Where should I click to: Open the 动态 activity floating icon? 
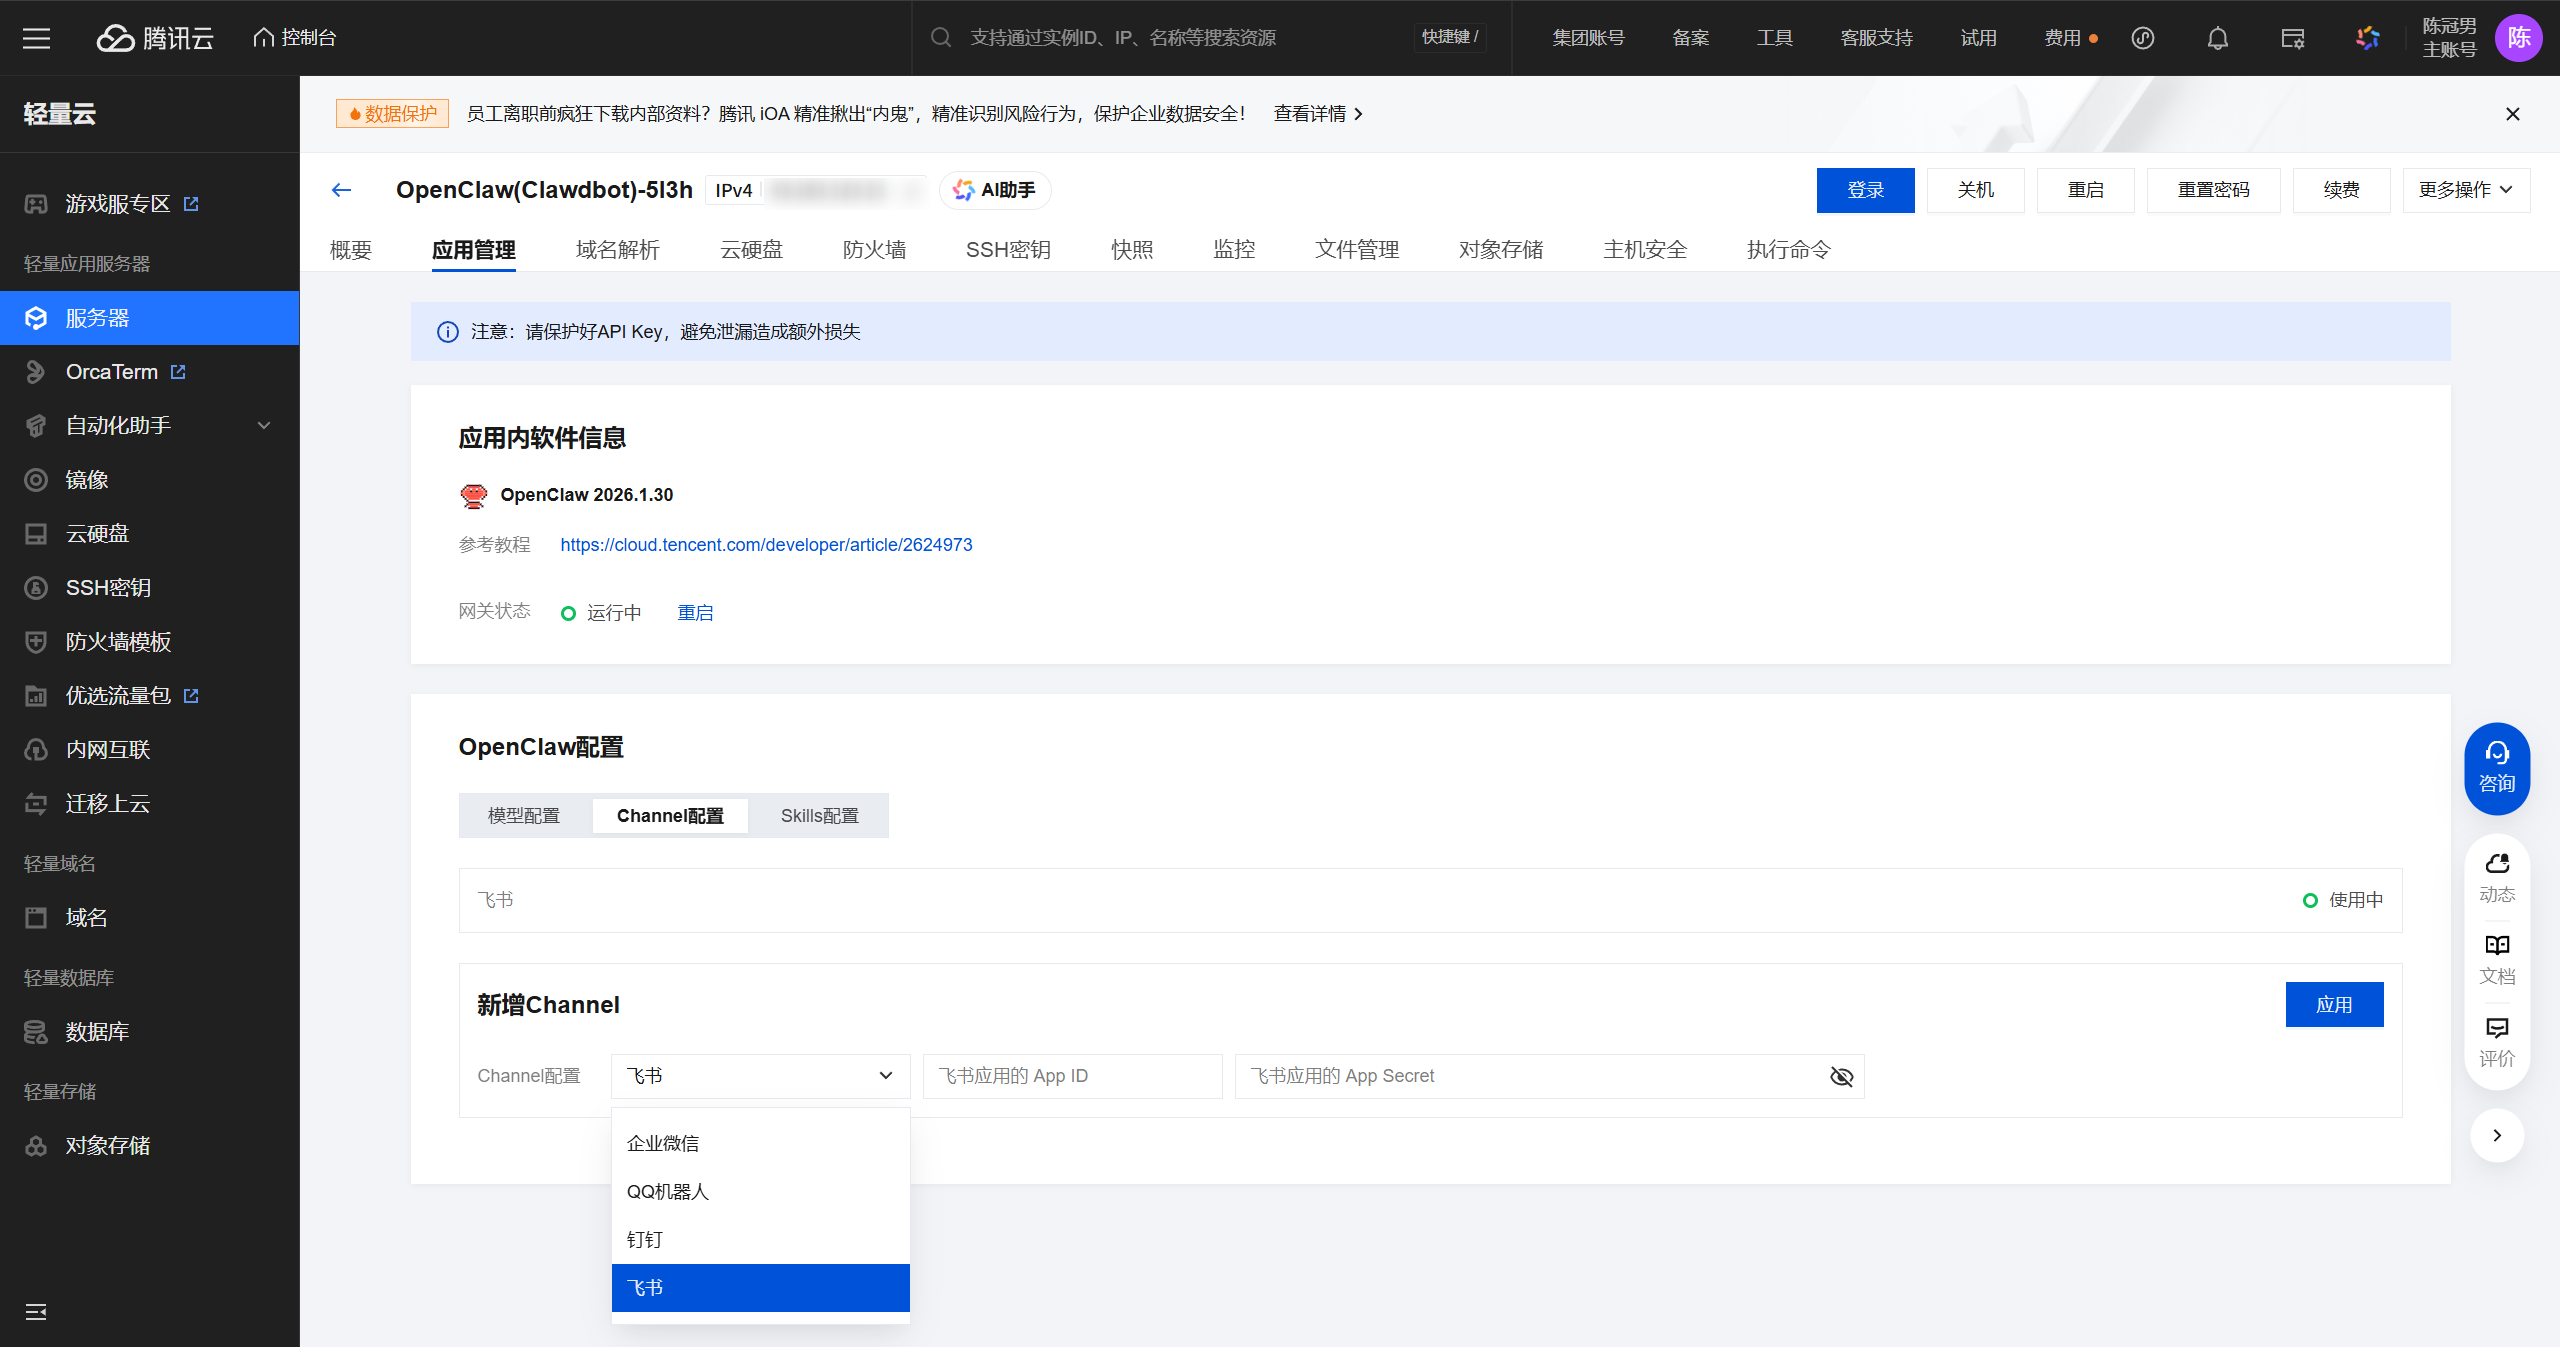[2496, 875]
